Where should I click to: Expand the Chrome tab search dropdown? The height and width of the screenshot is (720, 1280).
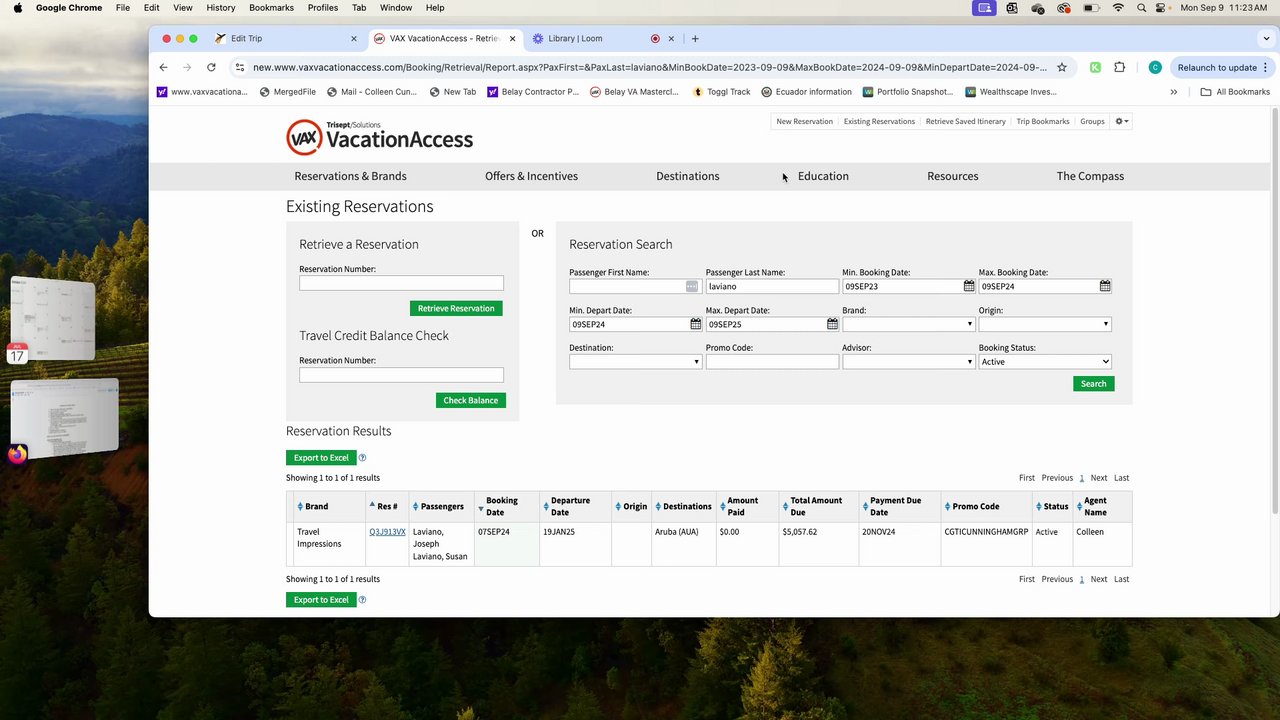pos(1266,38)
